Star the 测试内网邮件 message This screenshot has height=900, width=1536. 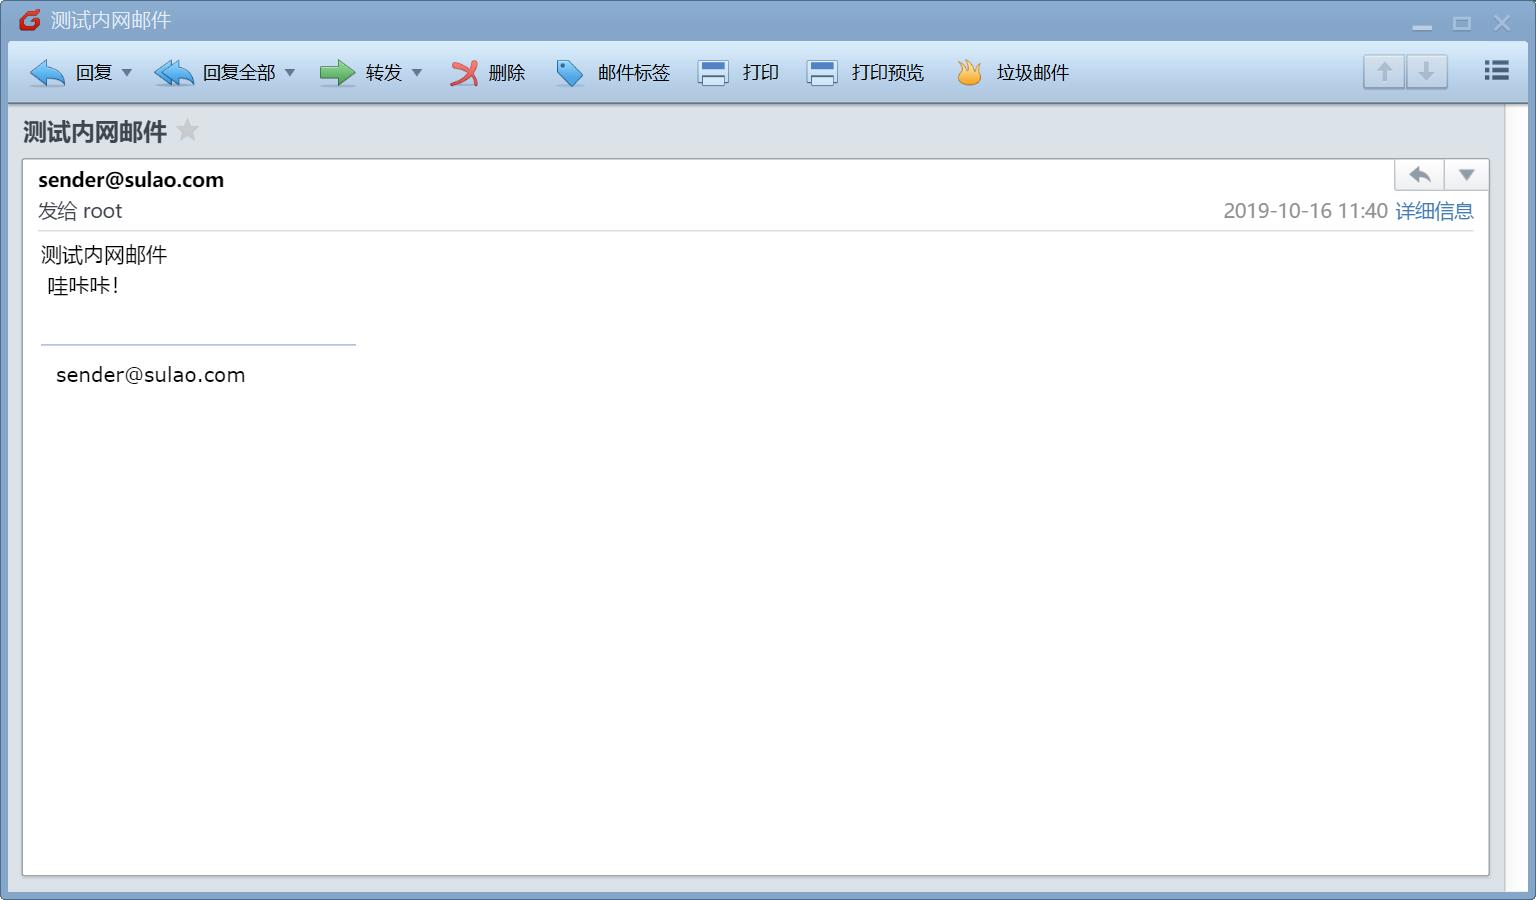coord(188,130)
